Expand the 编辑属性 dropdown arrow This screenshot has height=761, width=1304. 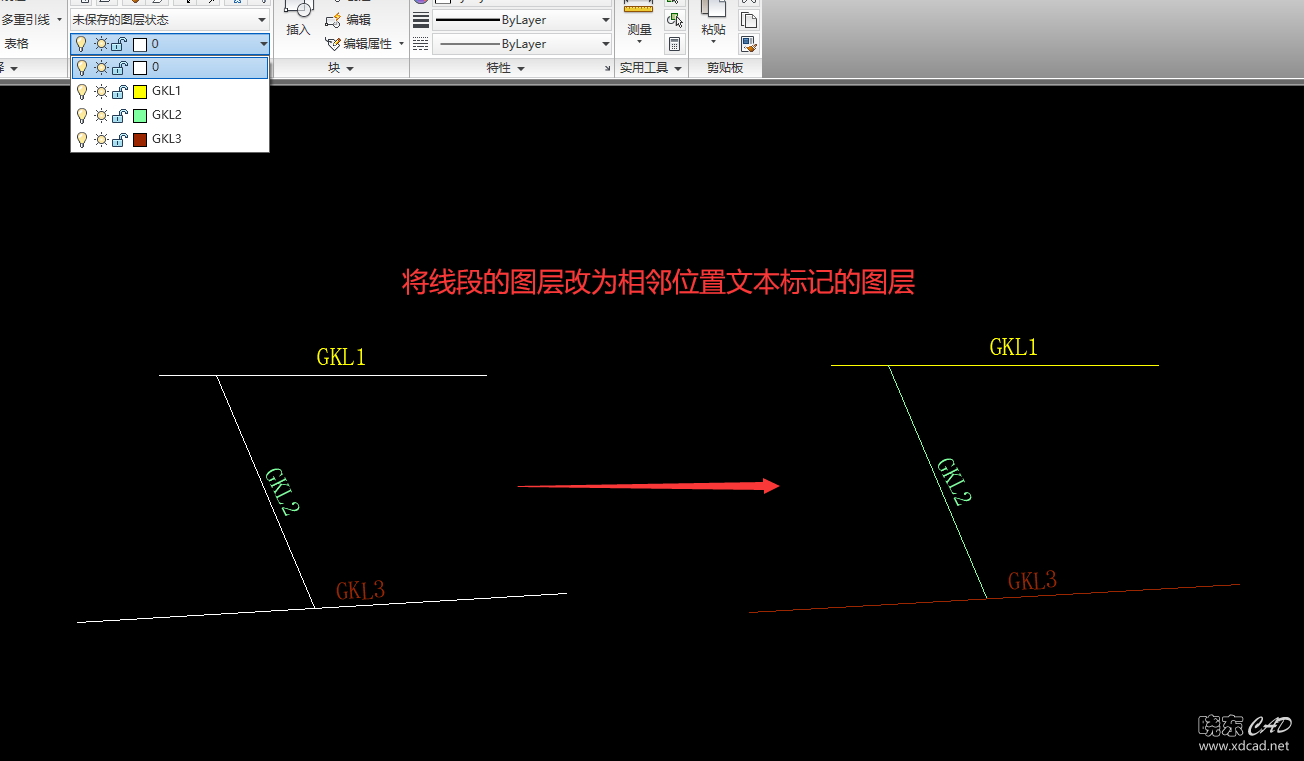click(x=401, y=44)
